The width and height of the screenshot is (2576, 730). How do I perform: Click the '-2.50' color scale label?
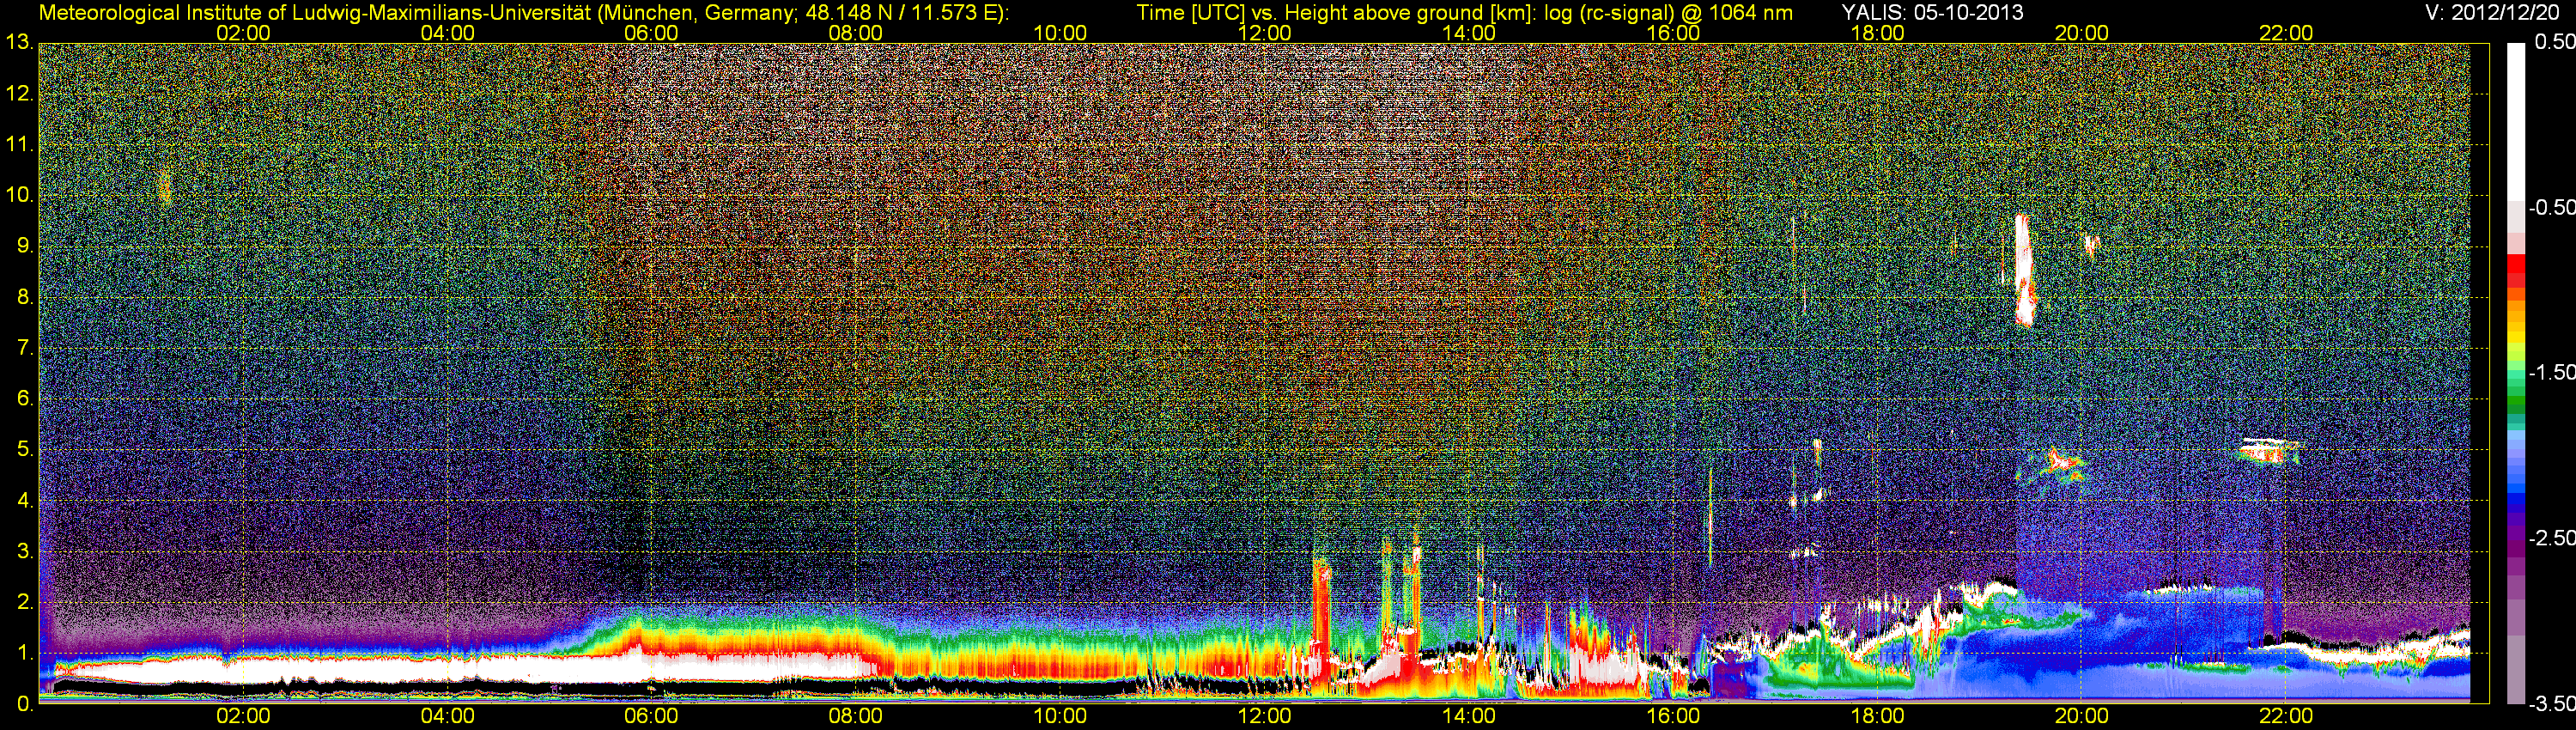point(2551,537)
